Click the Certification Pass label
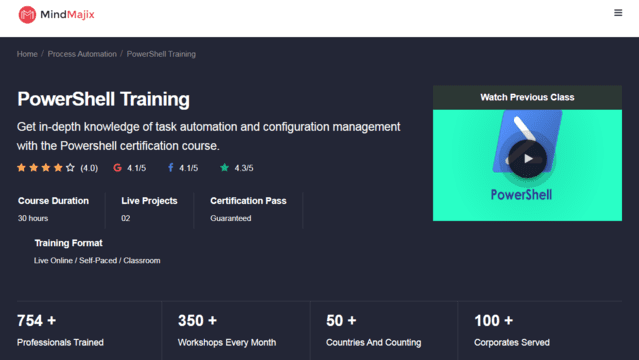The image size is (639, 360). 248,201
